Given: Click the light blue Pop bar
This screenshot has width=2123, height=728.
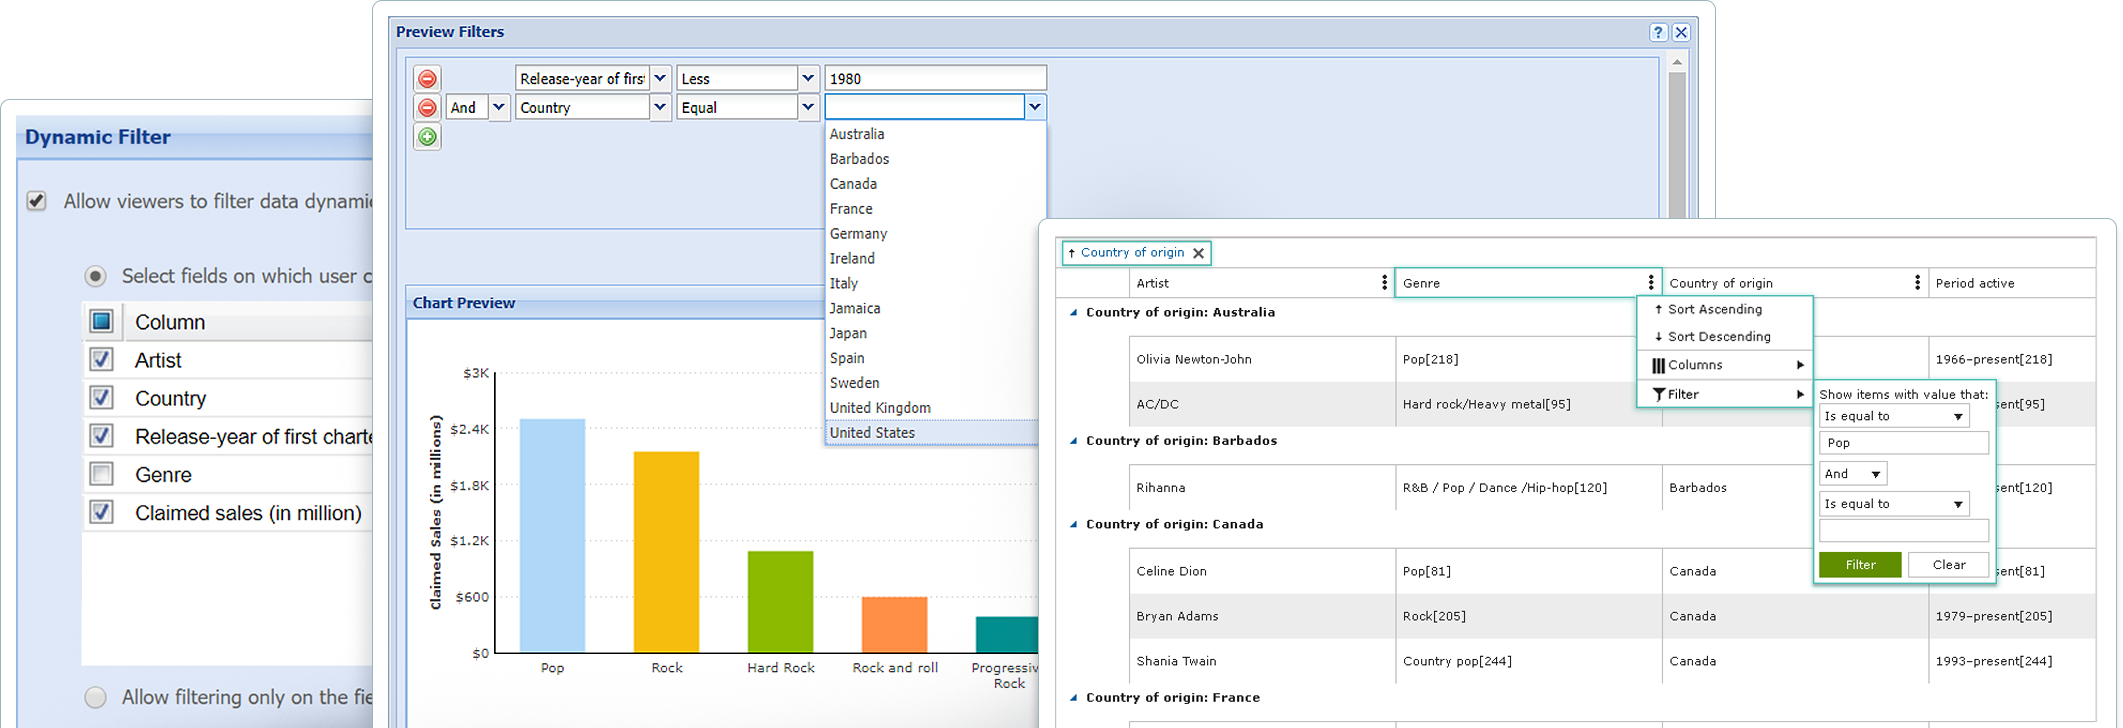Looking at the screenshot, I should 552,536.
